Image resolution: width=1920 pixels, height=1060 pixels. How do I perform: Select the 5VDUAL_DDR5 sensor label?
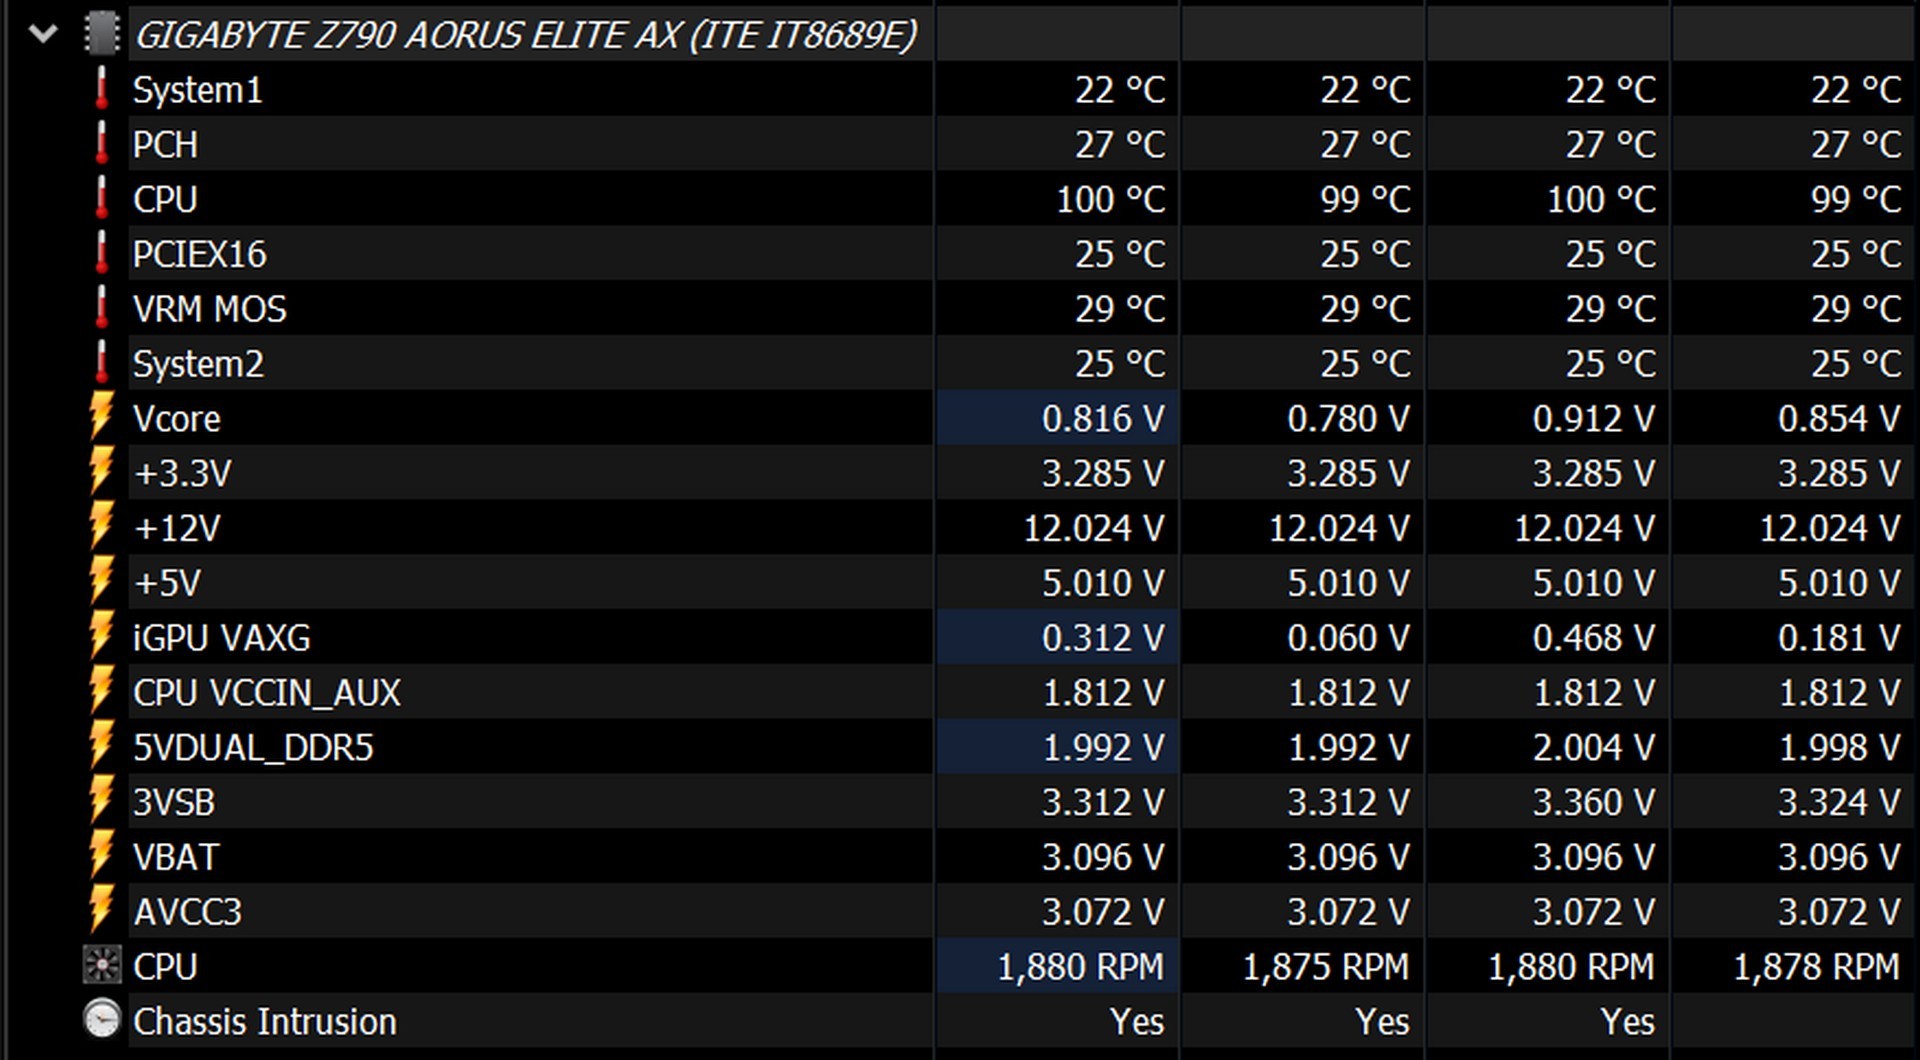click(253, 749)
